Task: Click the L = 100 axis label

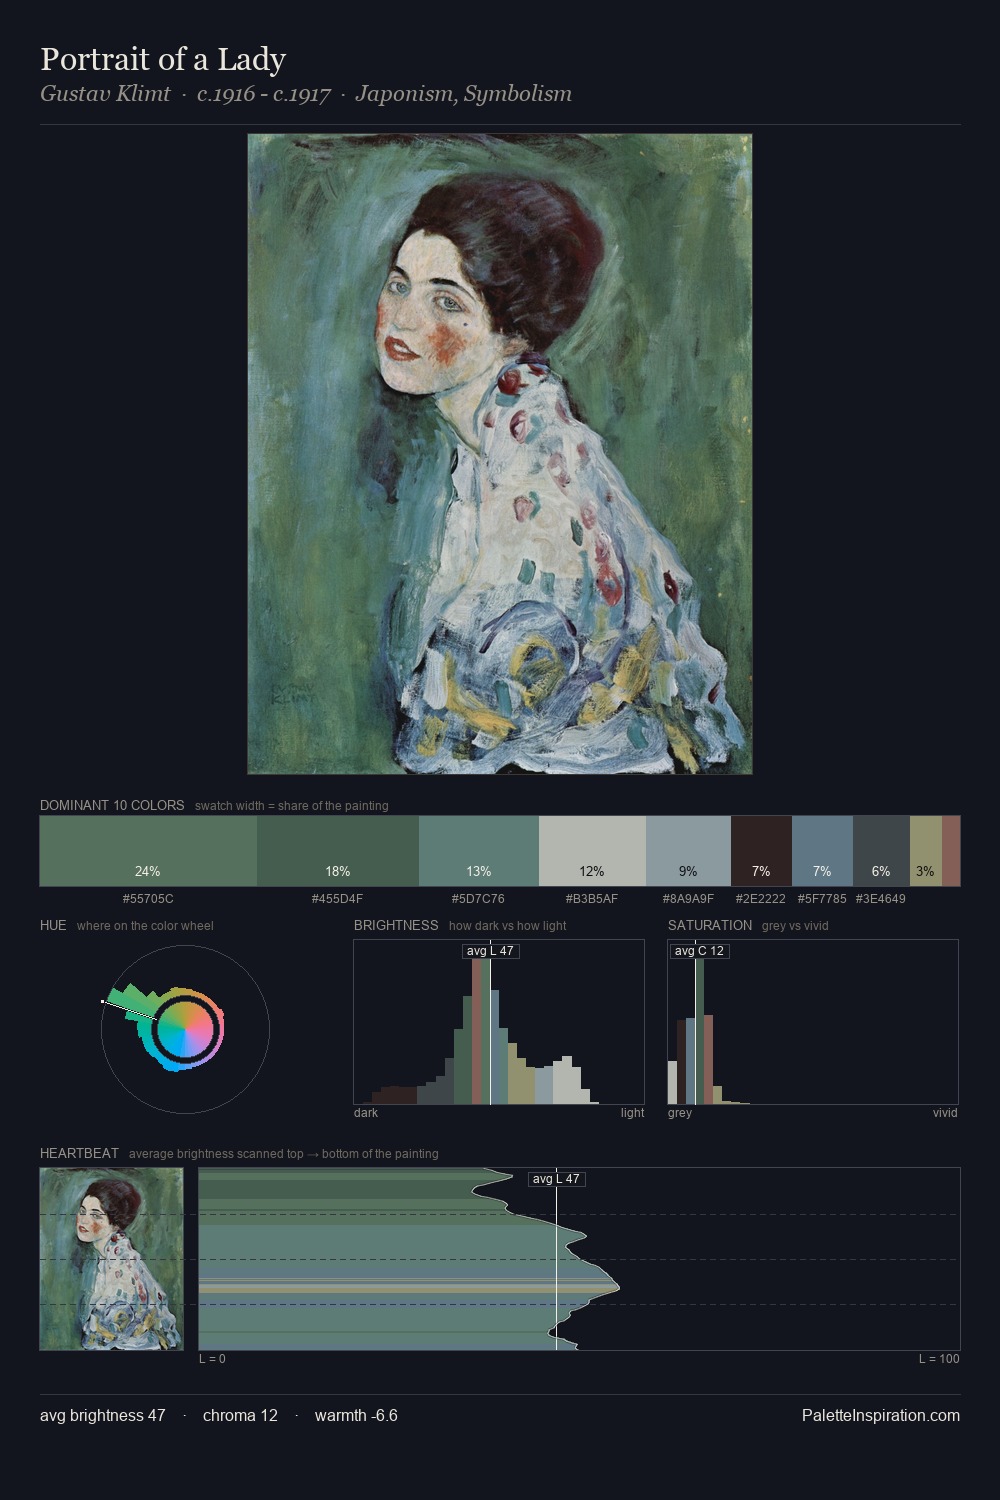Action: click(x=939, y=1359)
